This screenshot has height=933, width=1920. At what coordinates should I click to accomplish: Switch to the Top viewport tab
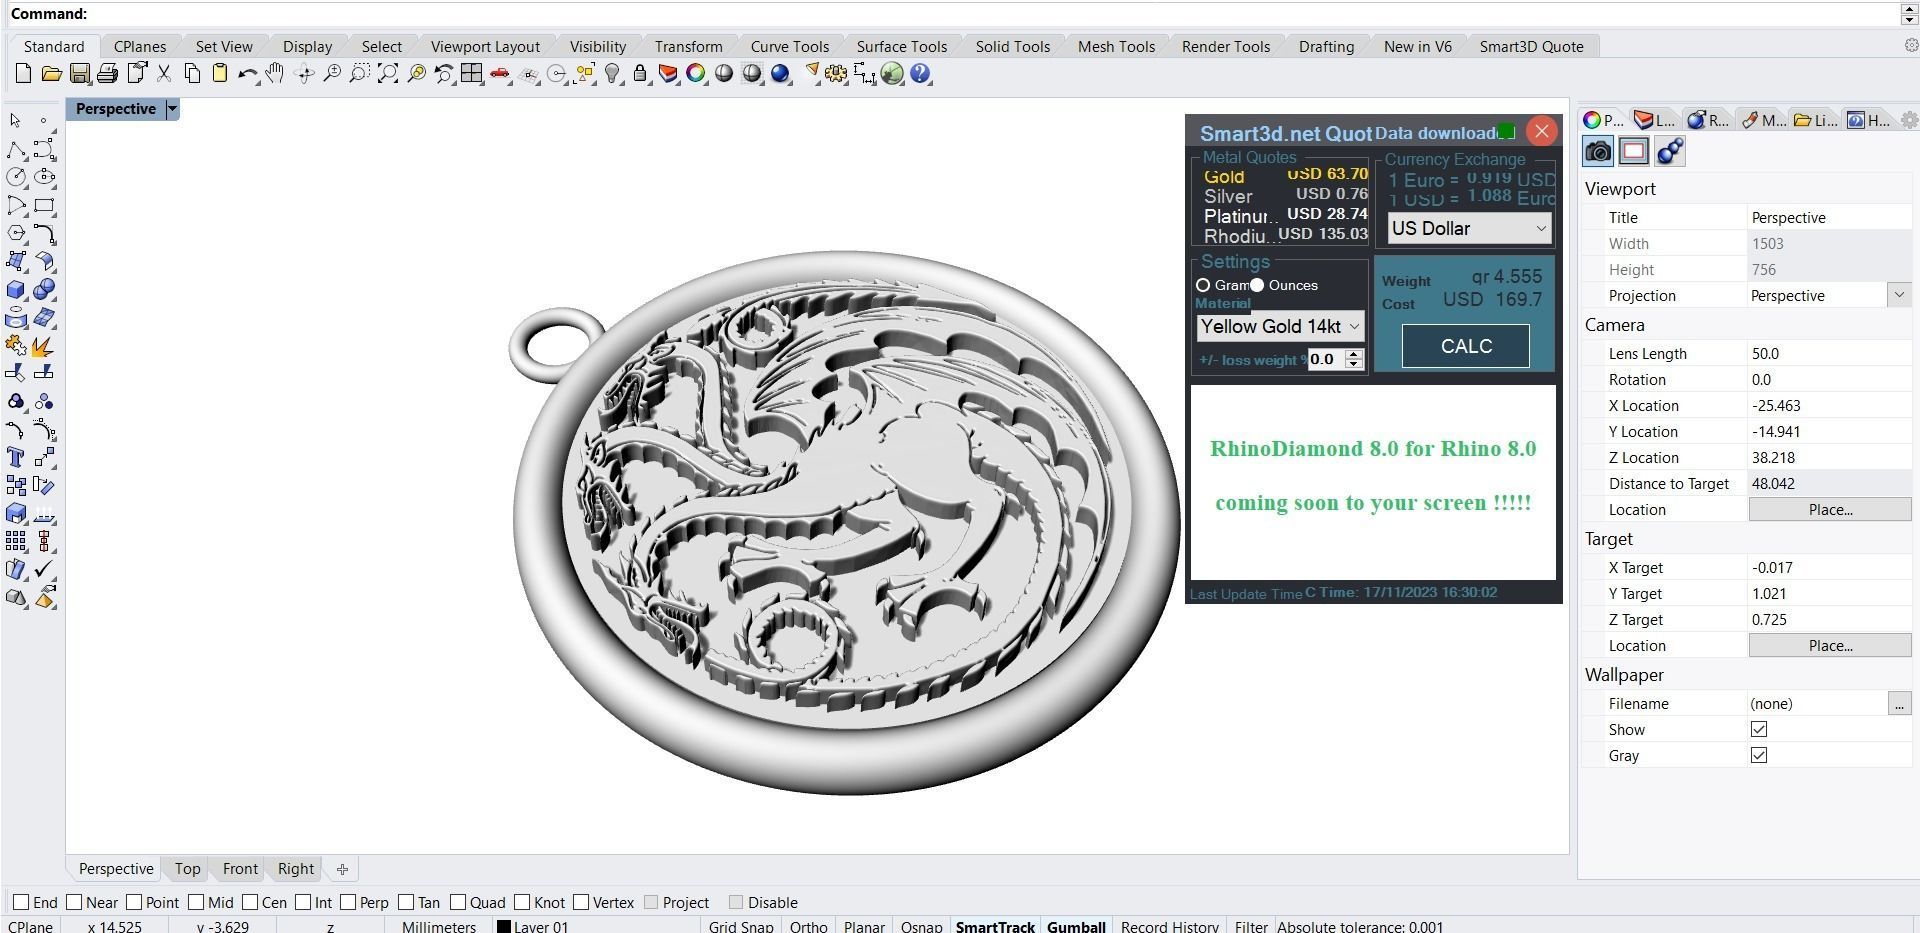pos(187,868)
